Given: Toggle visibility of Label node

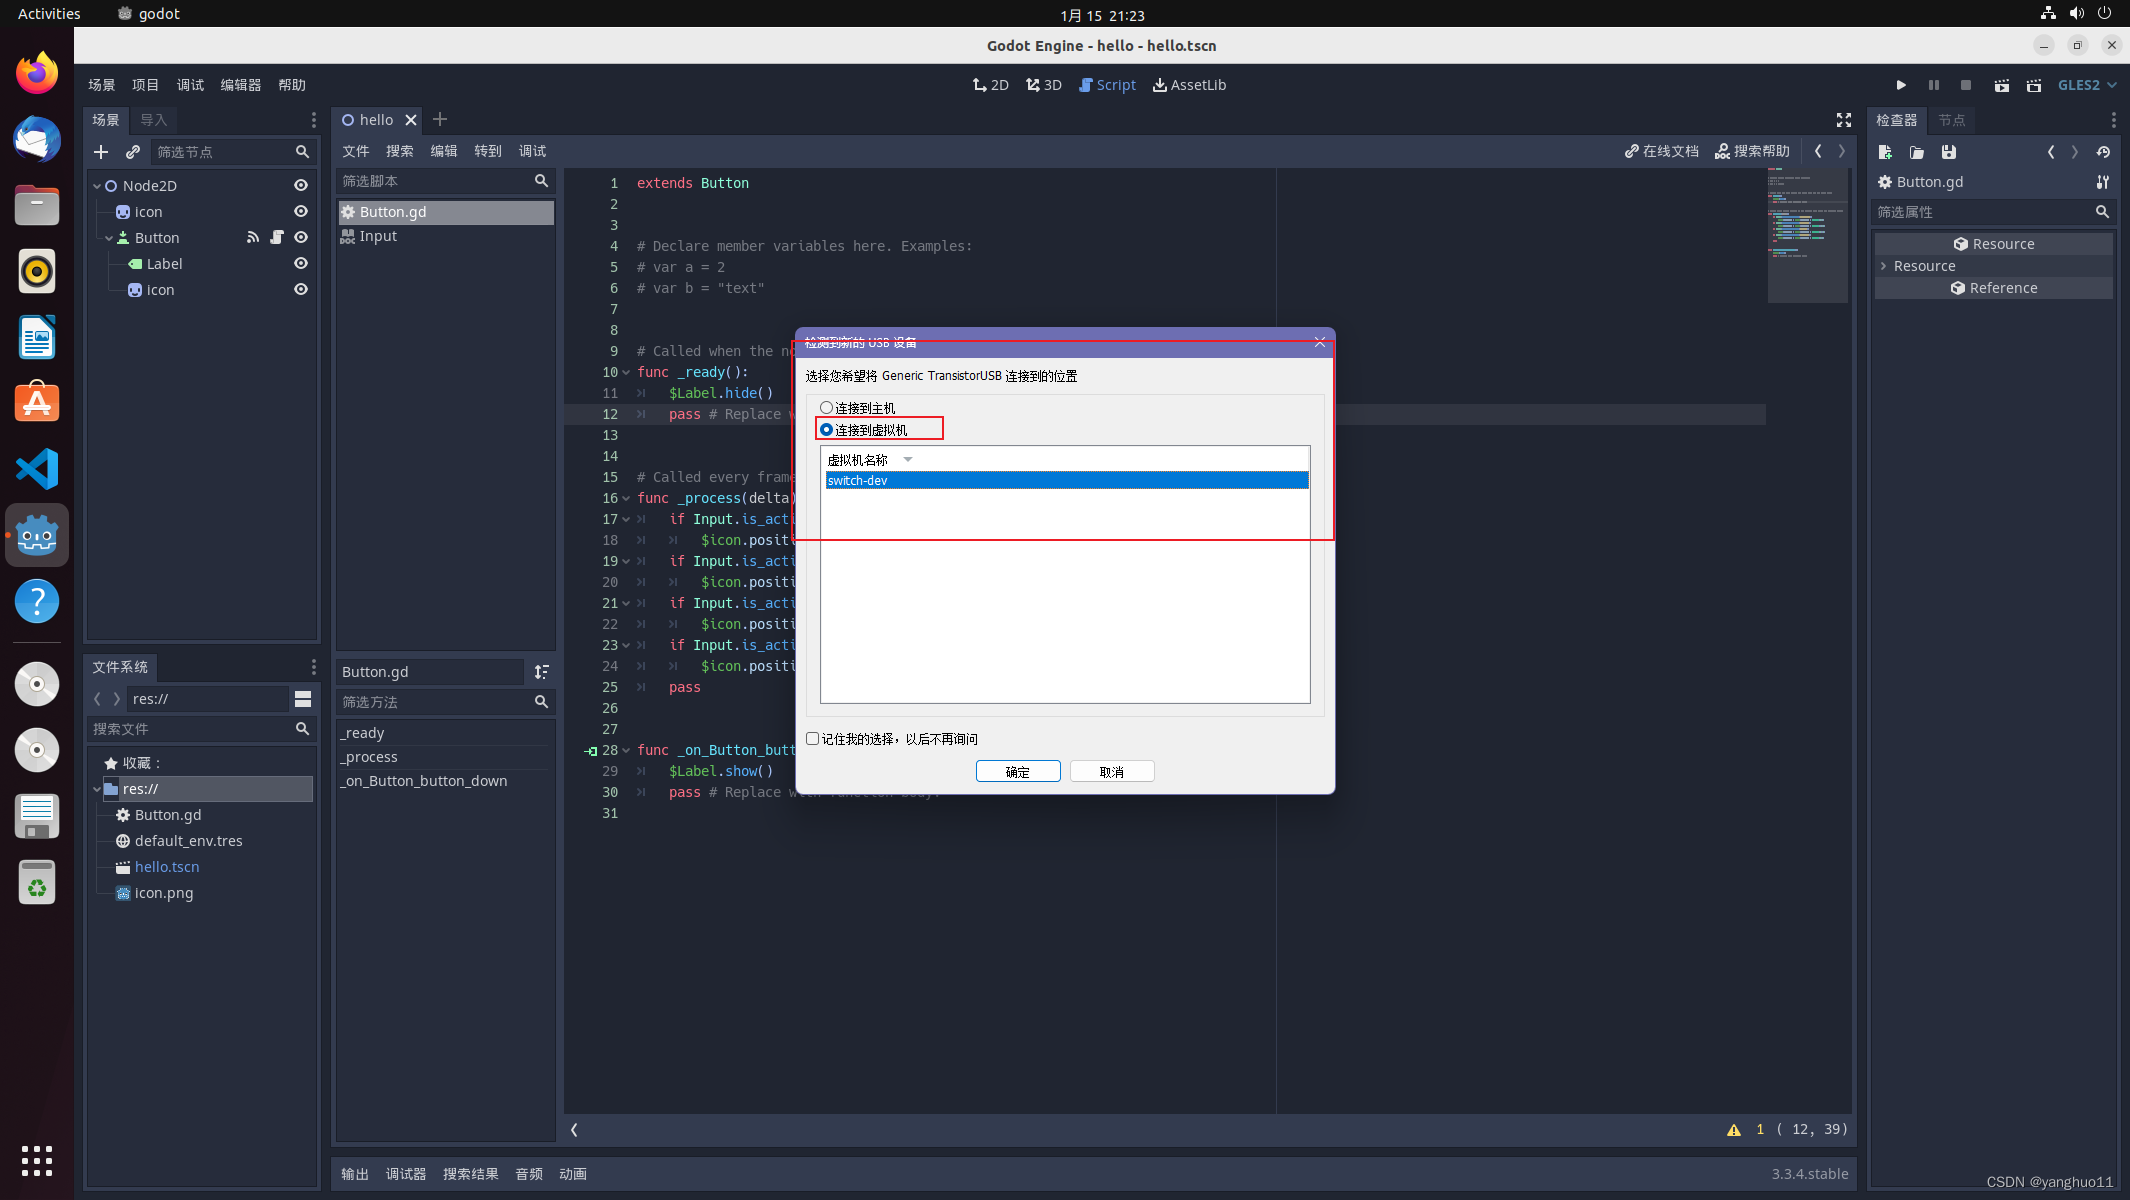Looking at the screenshot, I should [x=301, y=264].
